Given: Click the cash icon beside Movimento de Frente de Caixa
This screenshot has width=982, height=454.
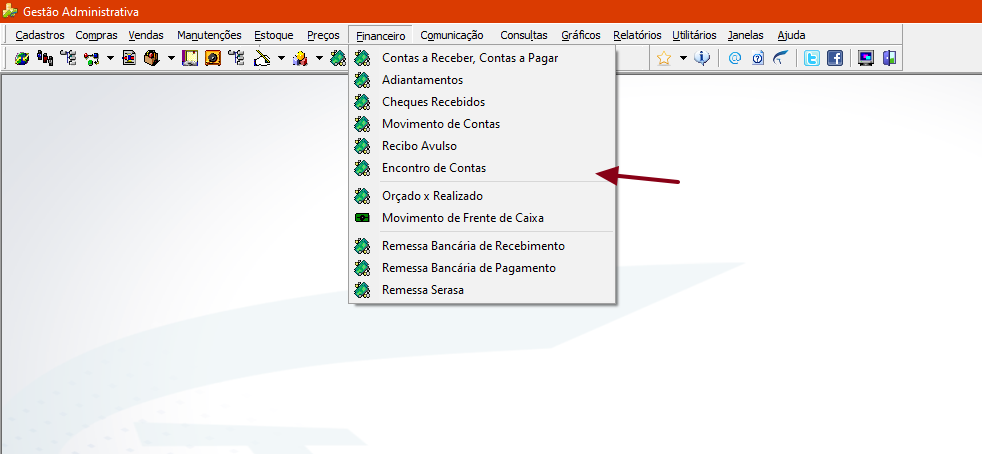Looking at the screenshot, I should [362, 218].
